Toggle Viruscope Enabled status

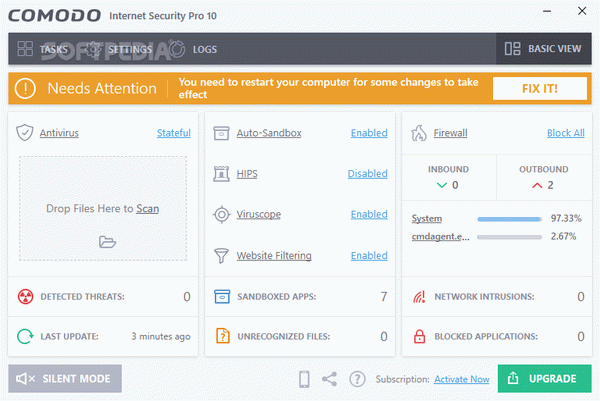[x=369, y=214]
